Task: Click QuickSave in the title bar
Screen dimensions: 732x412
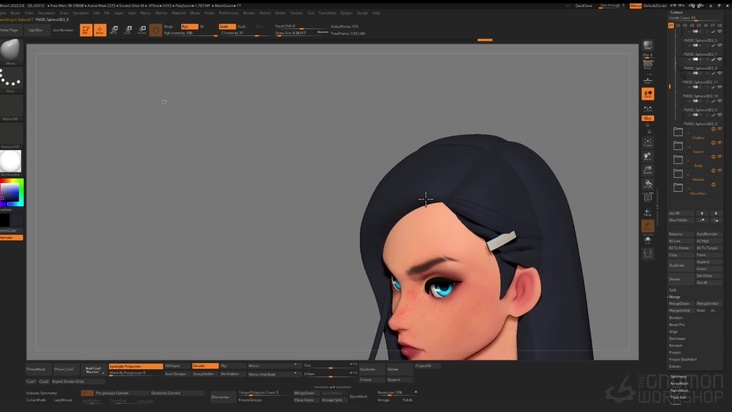Action: 584,6
